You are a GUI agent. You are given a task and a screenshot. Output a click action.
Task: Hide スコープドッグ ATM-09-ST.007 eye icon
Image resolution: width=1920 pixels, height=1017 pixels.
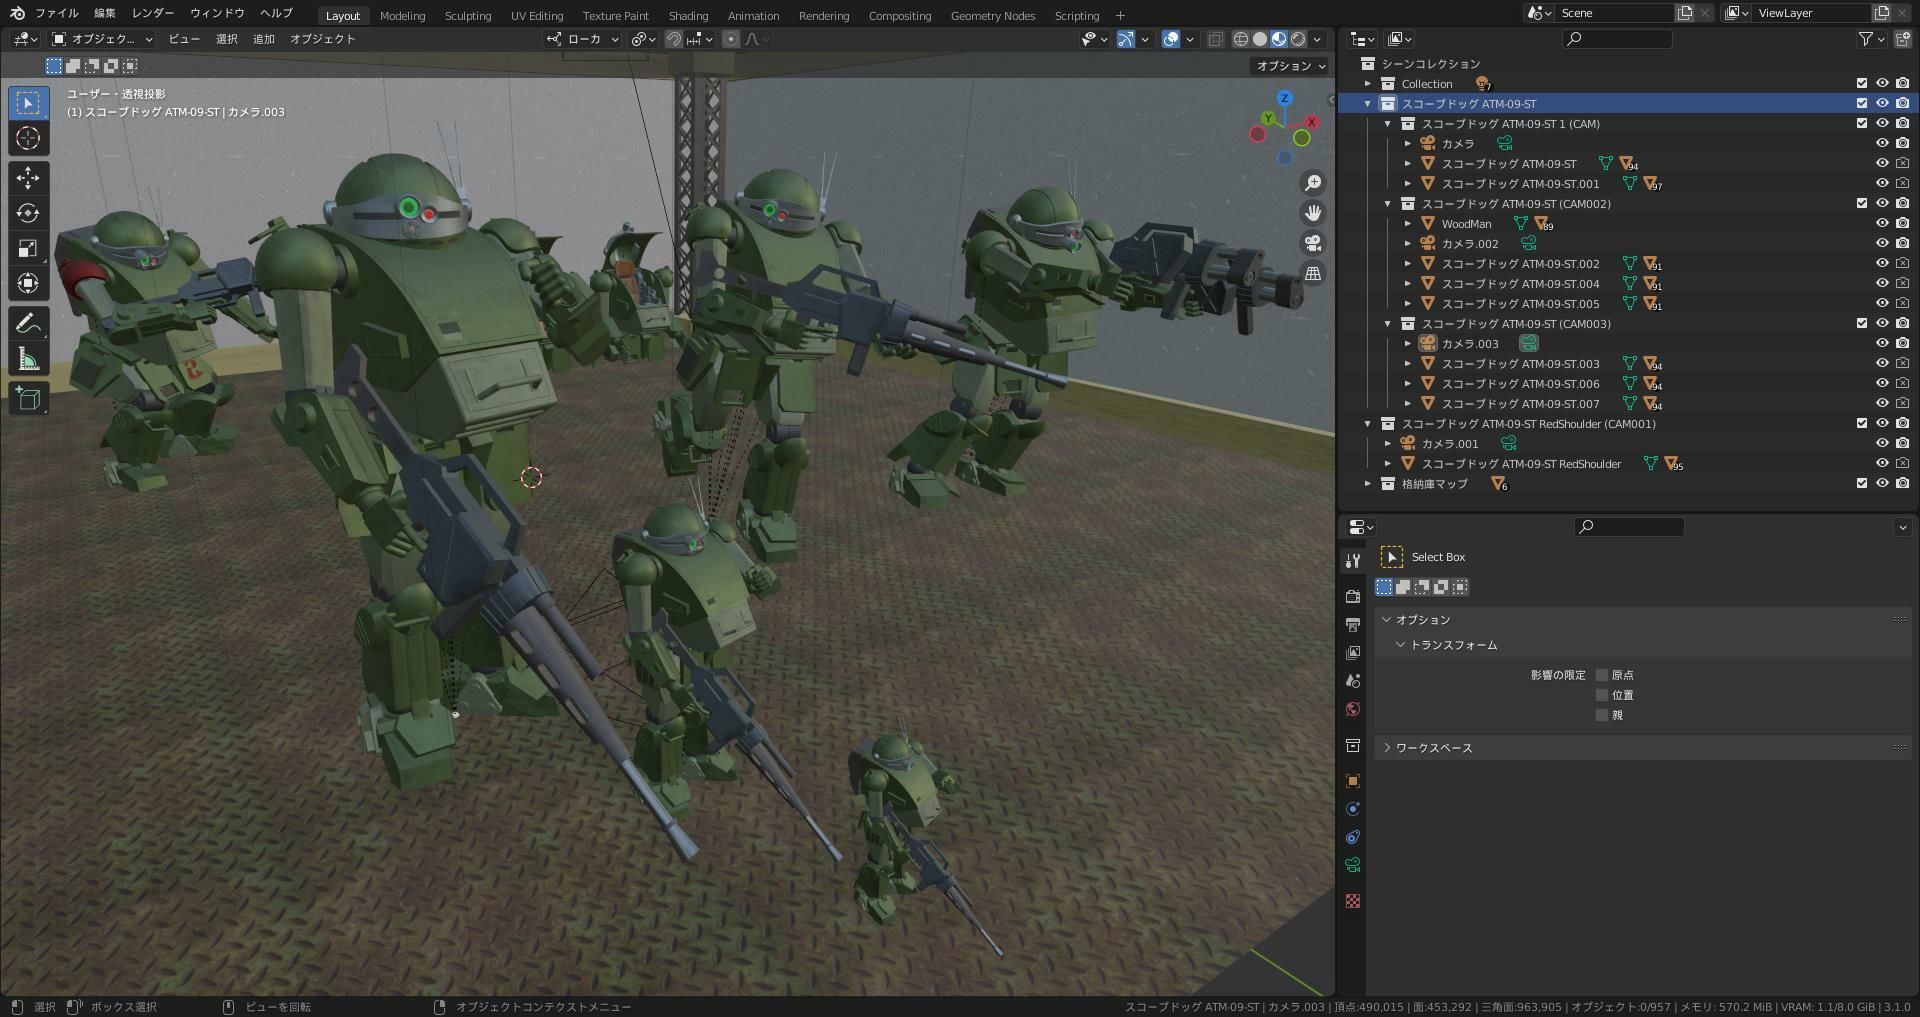[1882, 404]
